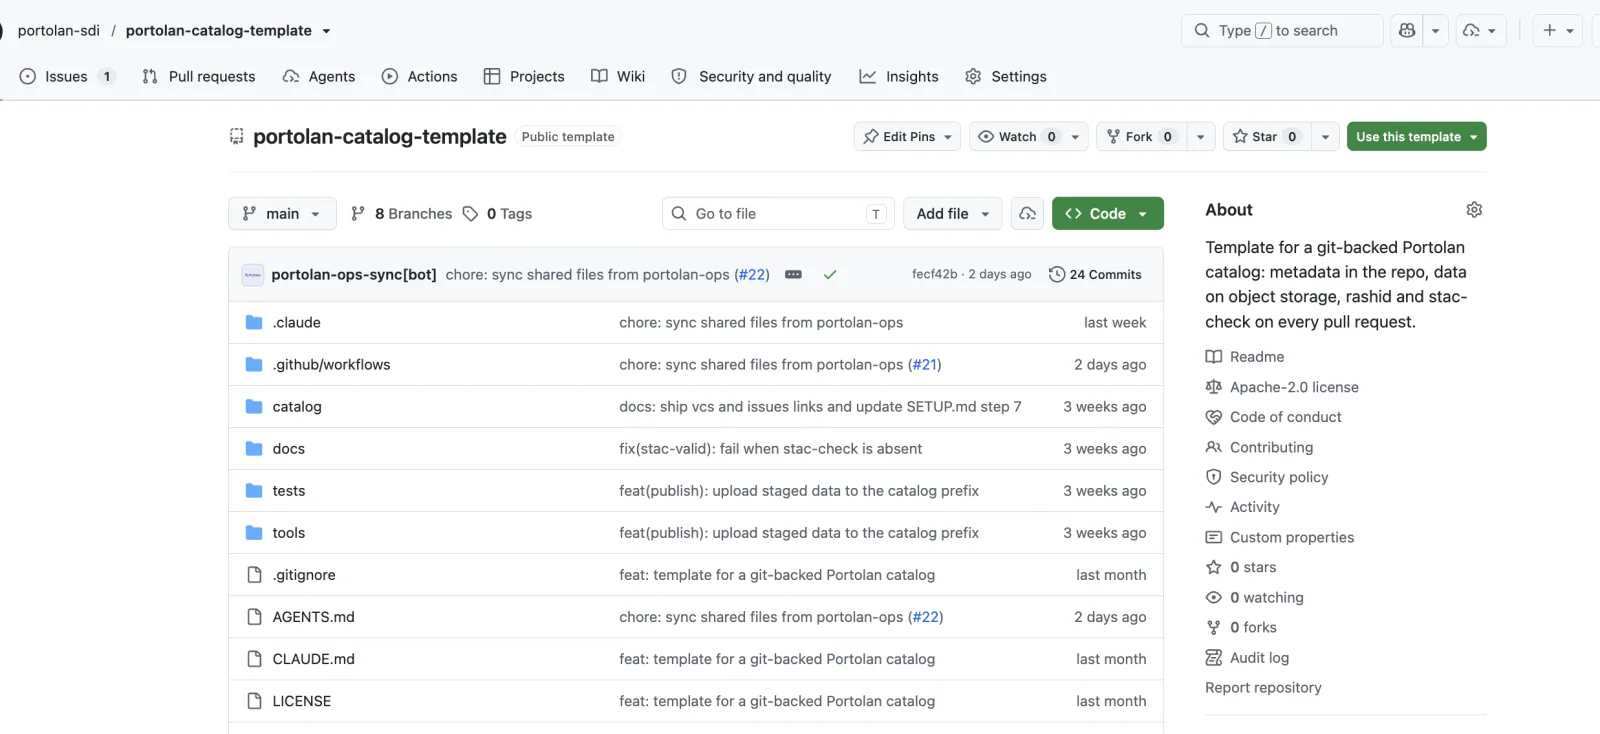This screenshot has height=734, width=1600.
Task: Open the repository switcher caret beside portolan-catalog-template
Action: point(326,31)
